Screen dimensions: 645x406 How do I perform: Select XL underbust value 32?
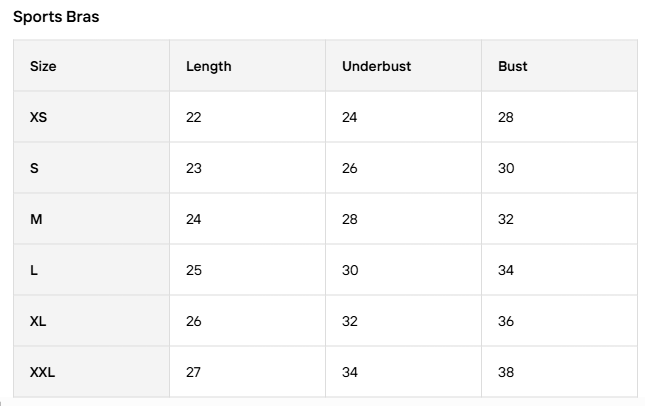(350, 321)
